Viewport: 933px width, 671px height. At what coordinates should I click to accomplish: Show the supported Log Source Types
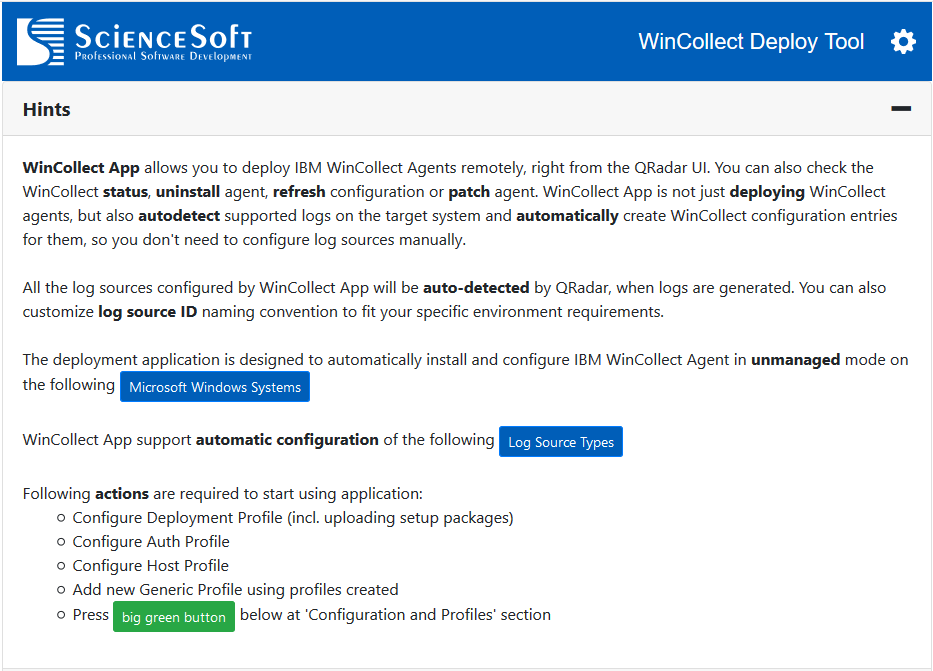point(561,442)
